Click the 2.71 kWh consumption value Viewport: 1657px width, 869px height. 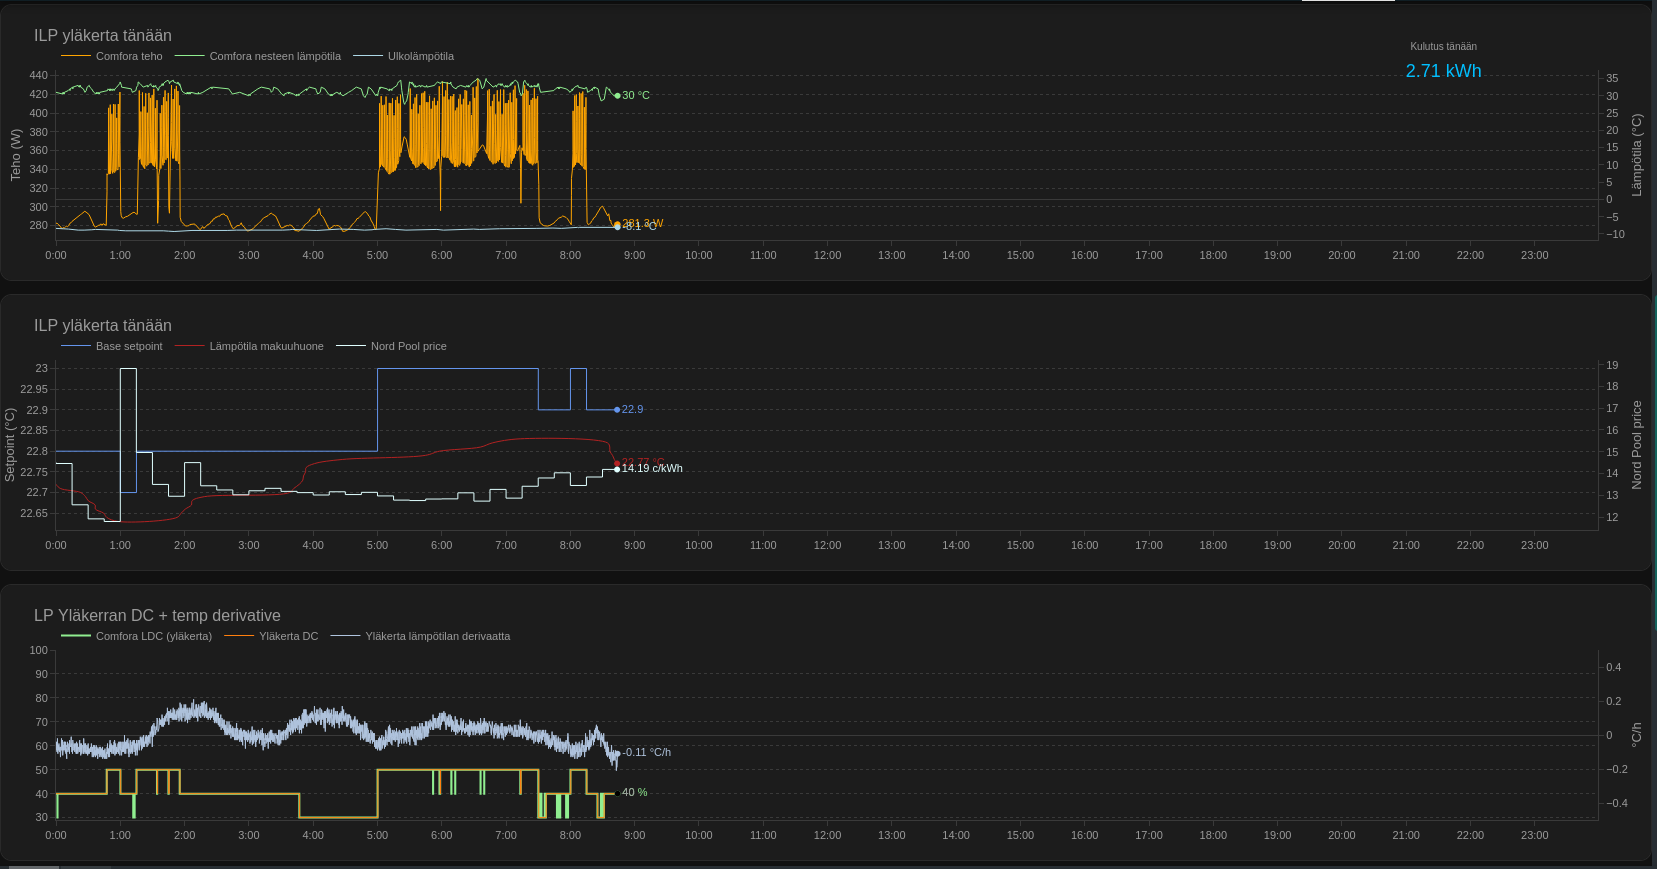click(1443, 71)
